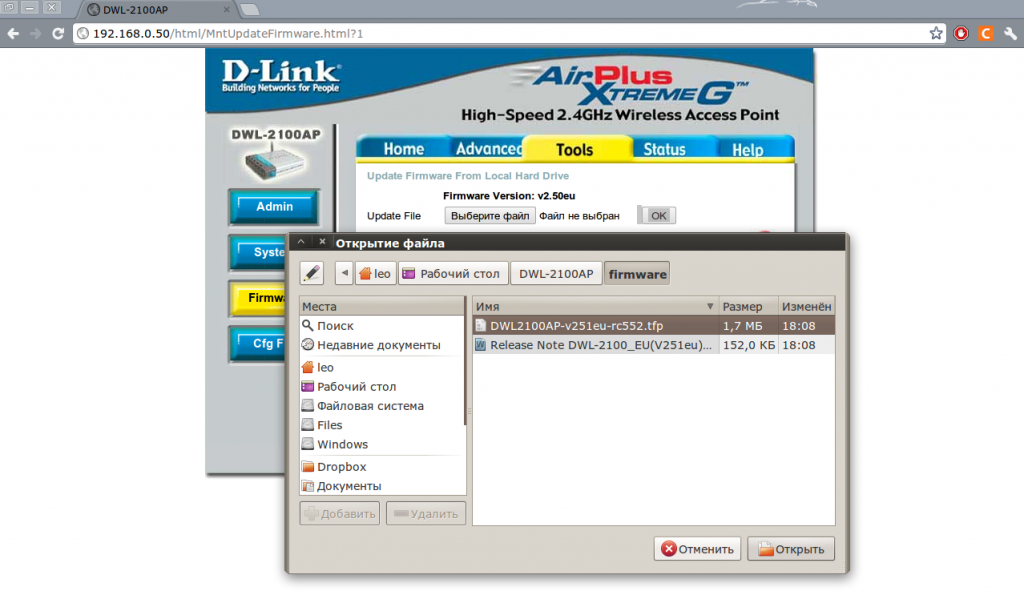Image resolution: width=1024 pixels, height=595 pixels.
Task: Open Документы bookmark in sidebar
Action: 383,486
